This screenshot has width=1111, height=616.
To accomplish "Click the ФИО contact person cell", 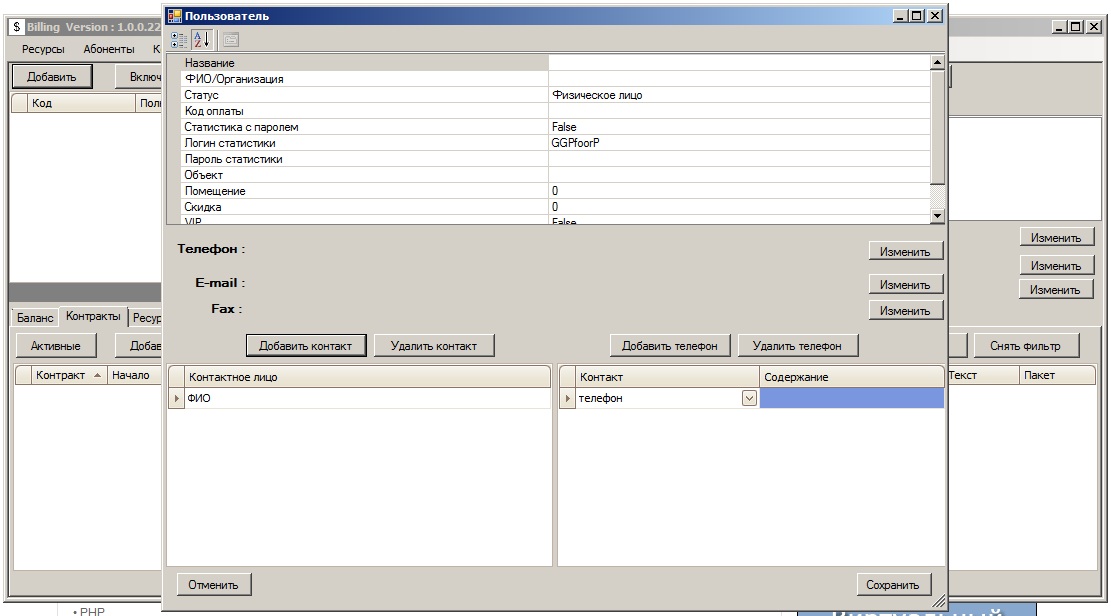I will coord(367,398).
